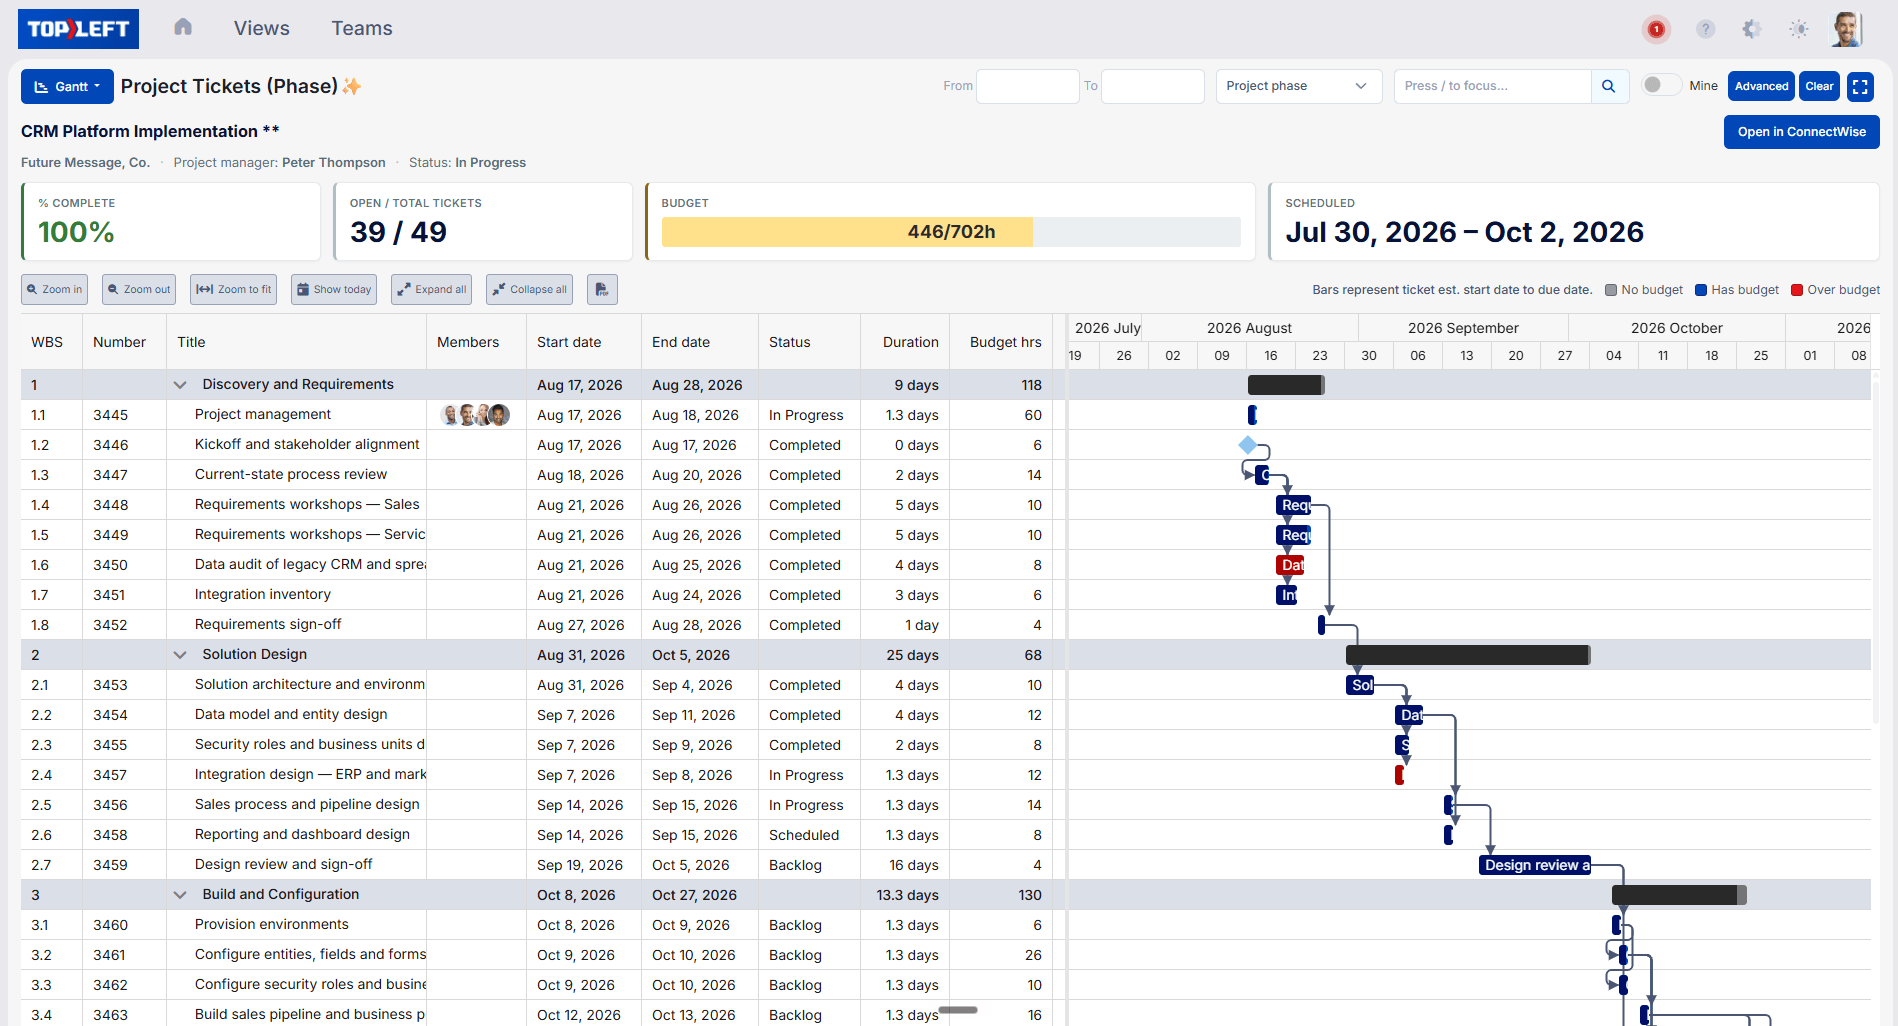Open the Gantt view dropdown
1898x1026 pixels.
tap(67, 86)
